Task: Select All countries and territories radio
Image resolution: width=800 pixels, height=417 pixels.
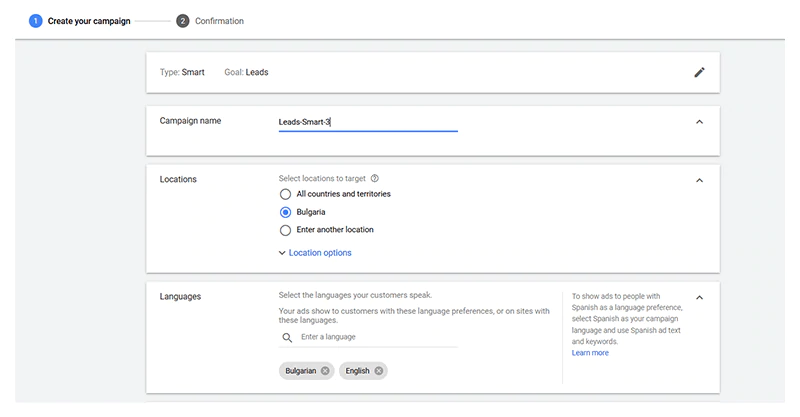Action: tap(286, 194)
